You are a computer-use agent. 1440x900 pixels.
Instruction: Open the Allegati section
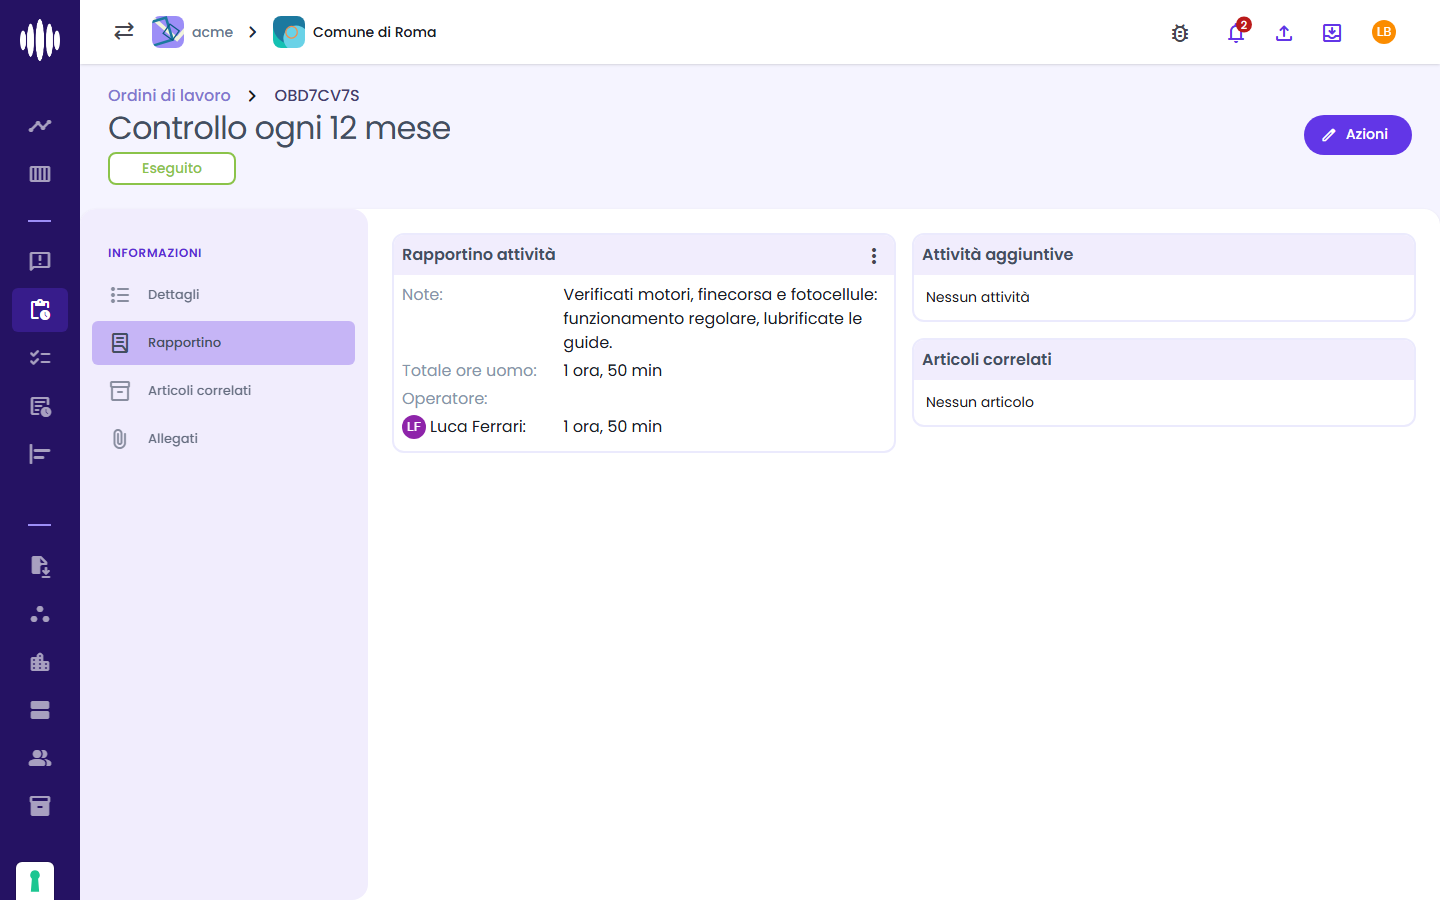[223, 439]
